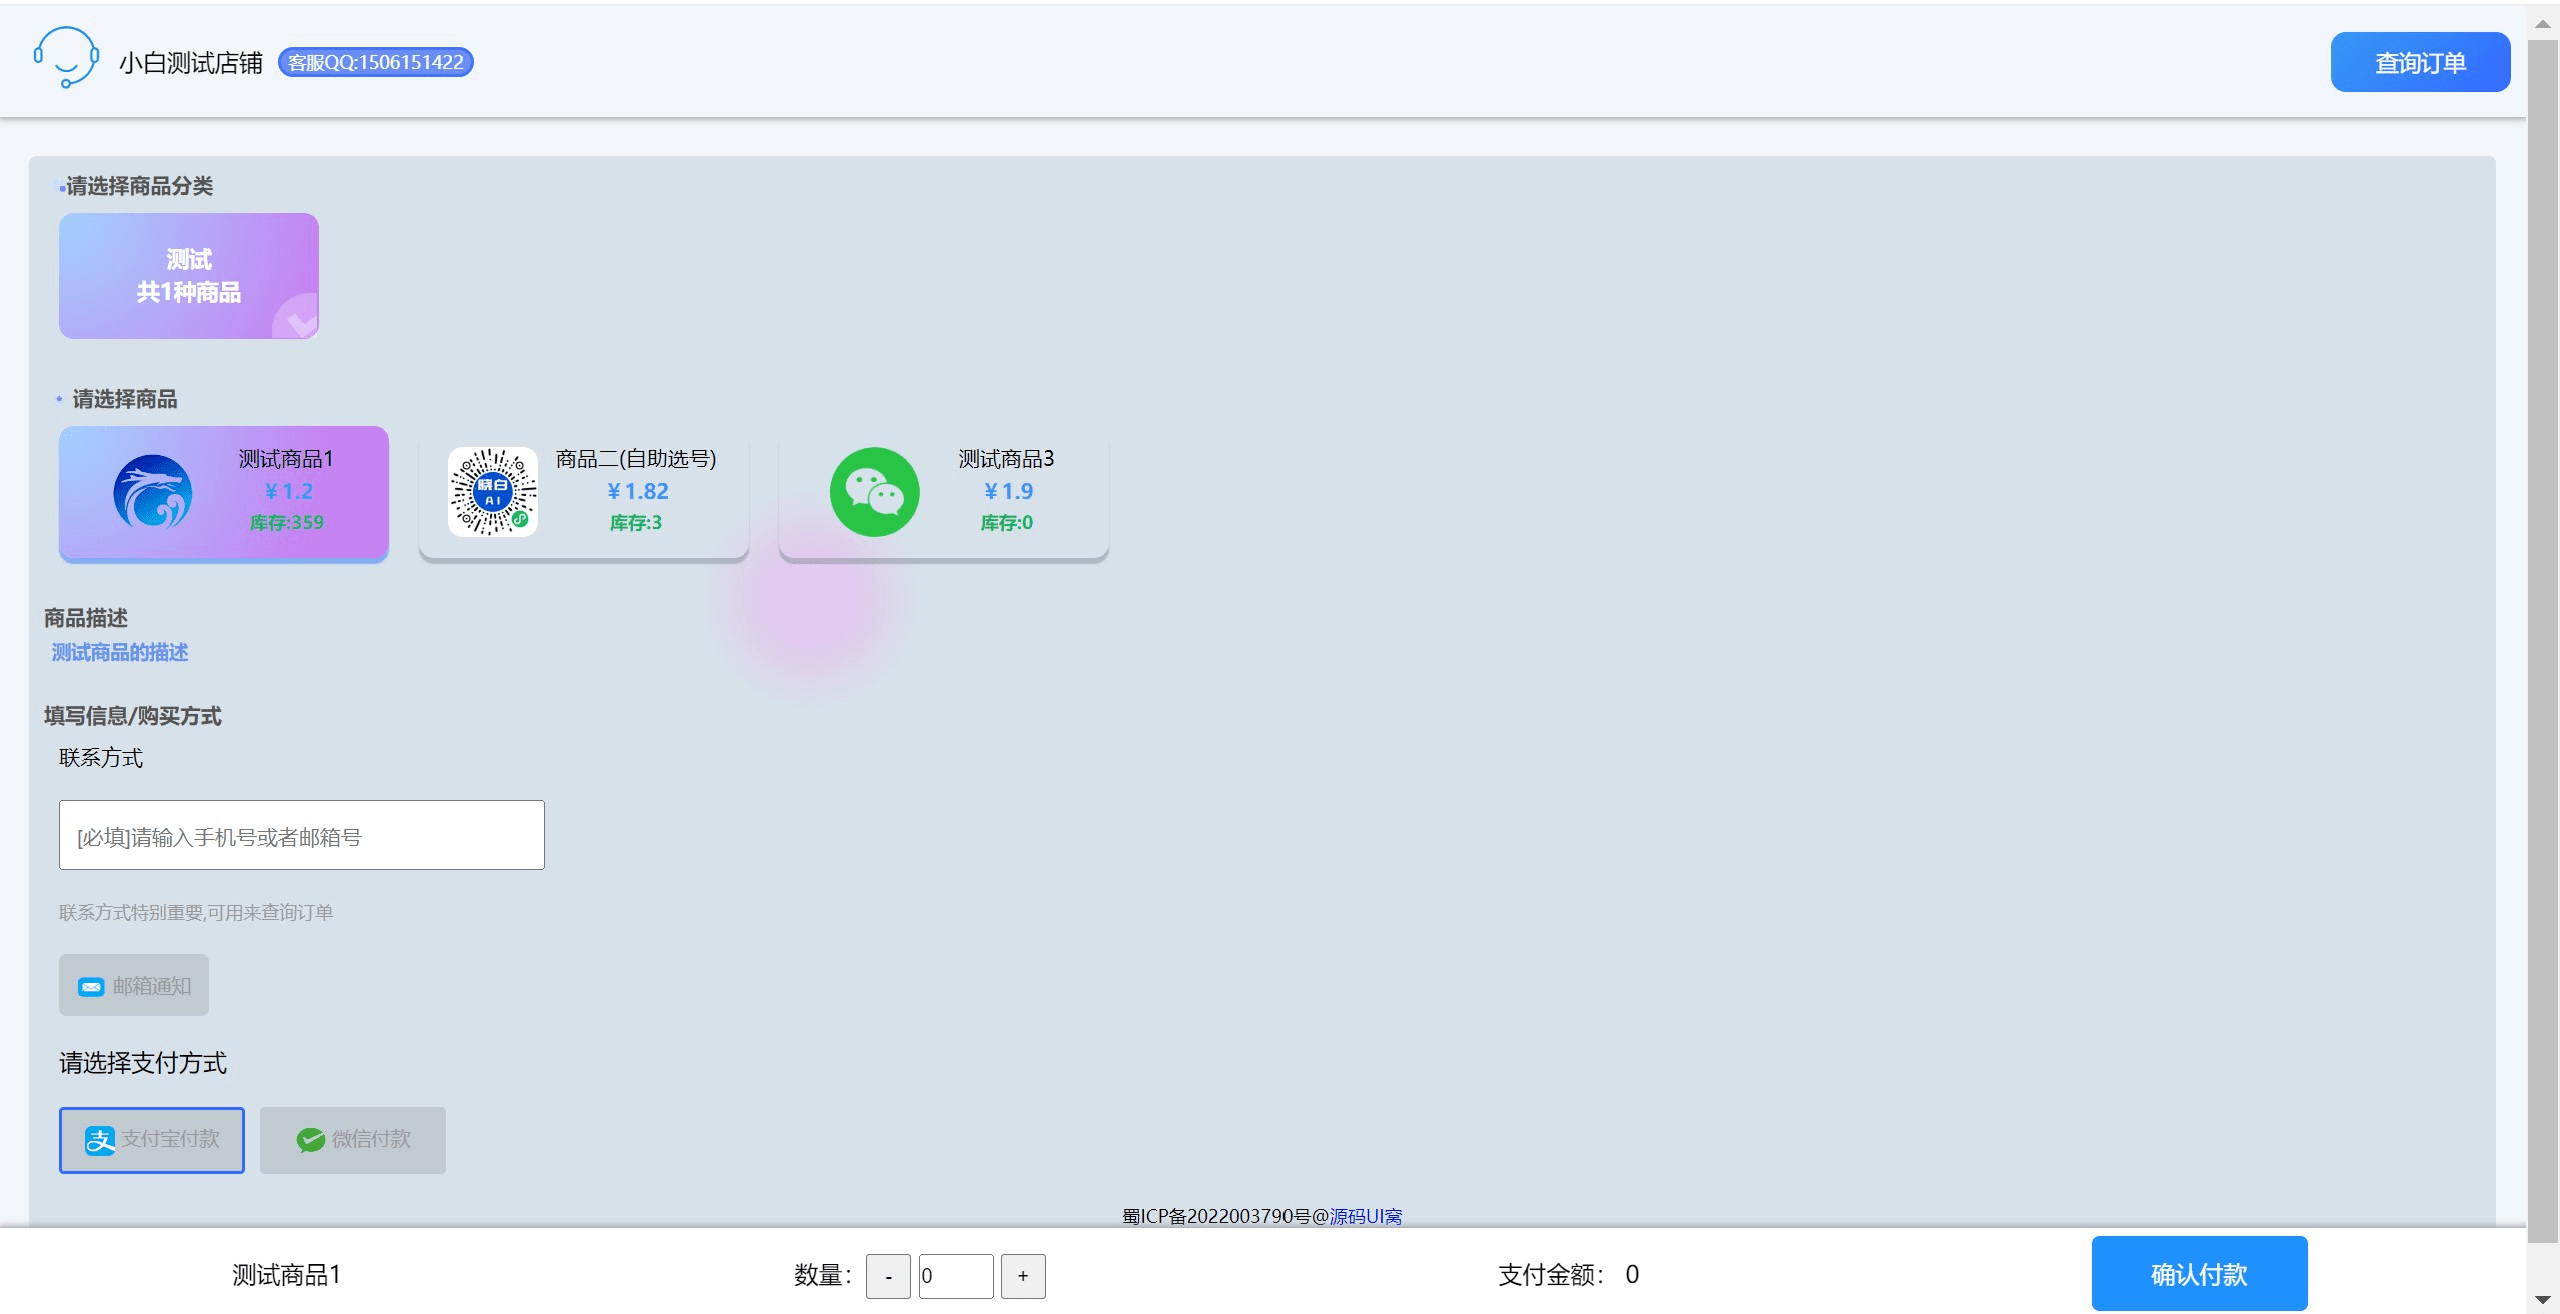Choose product 商品二(自助选号)
The height and width of the screenshot is (1314, 2560).
[584, 492]
